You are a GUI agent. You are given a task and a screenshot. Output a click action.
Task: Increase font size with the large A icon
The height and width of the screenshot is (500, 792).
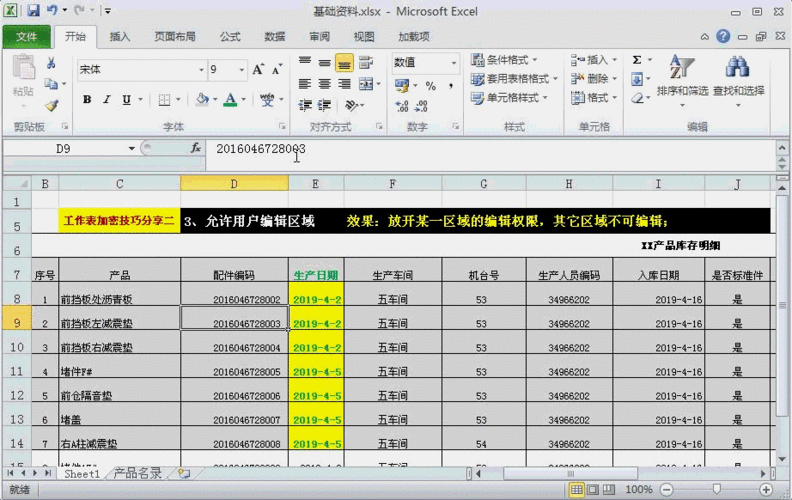point(258,70)
